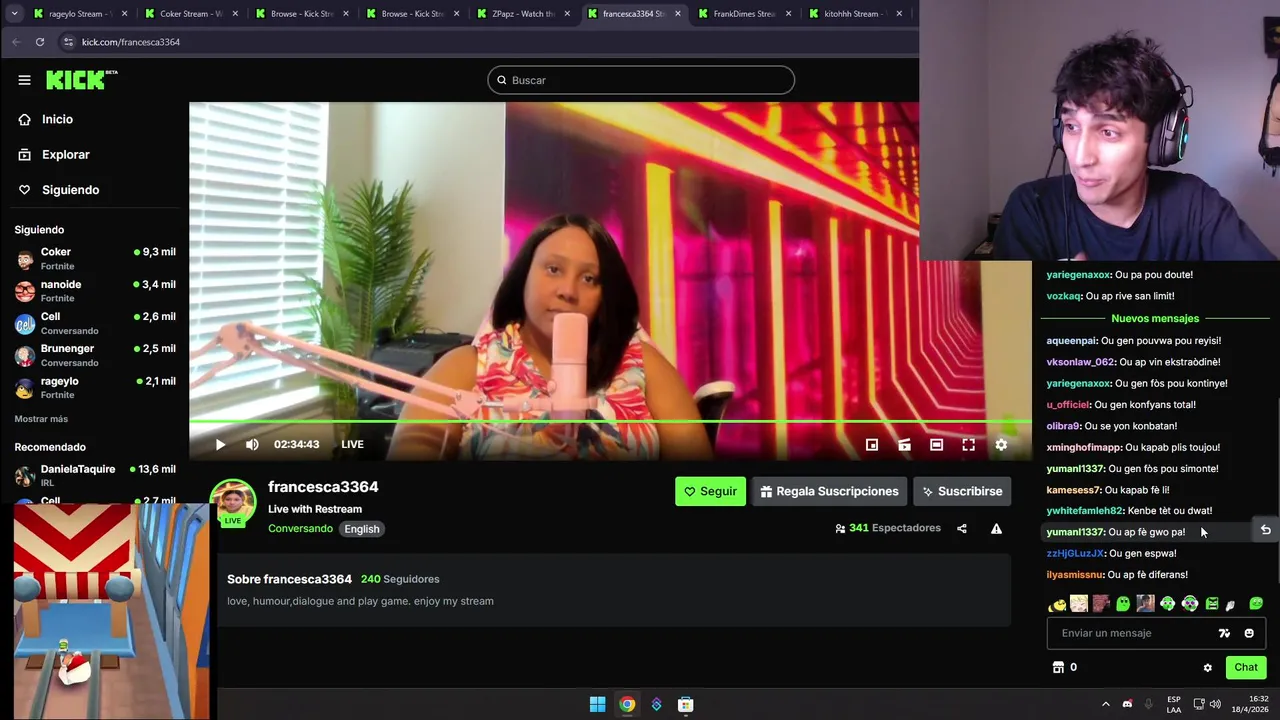Viewport: 1280px width, 720px height.
Task: Open Coker's channel in Siguiendo list
Action: point(95,259)
